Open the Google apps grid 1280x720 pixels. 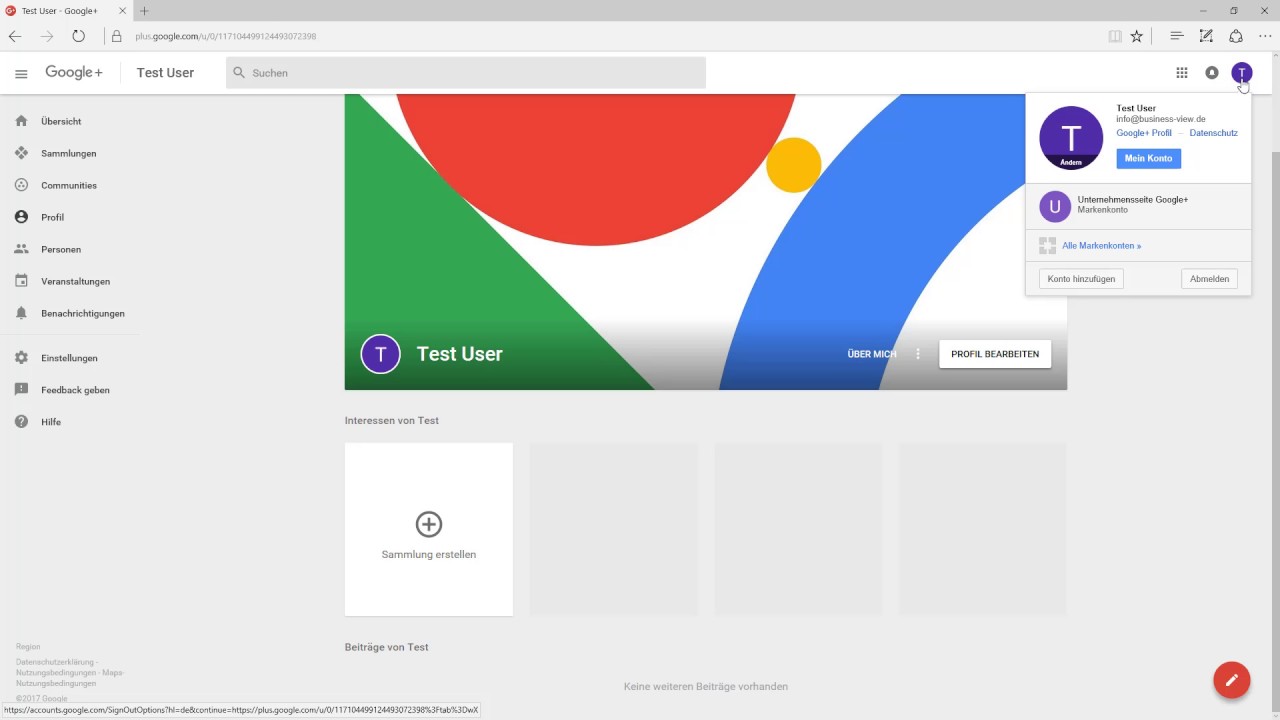1182,73
